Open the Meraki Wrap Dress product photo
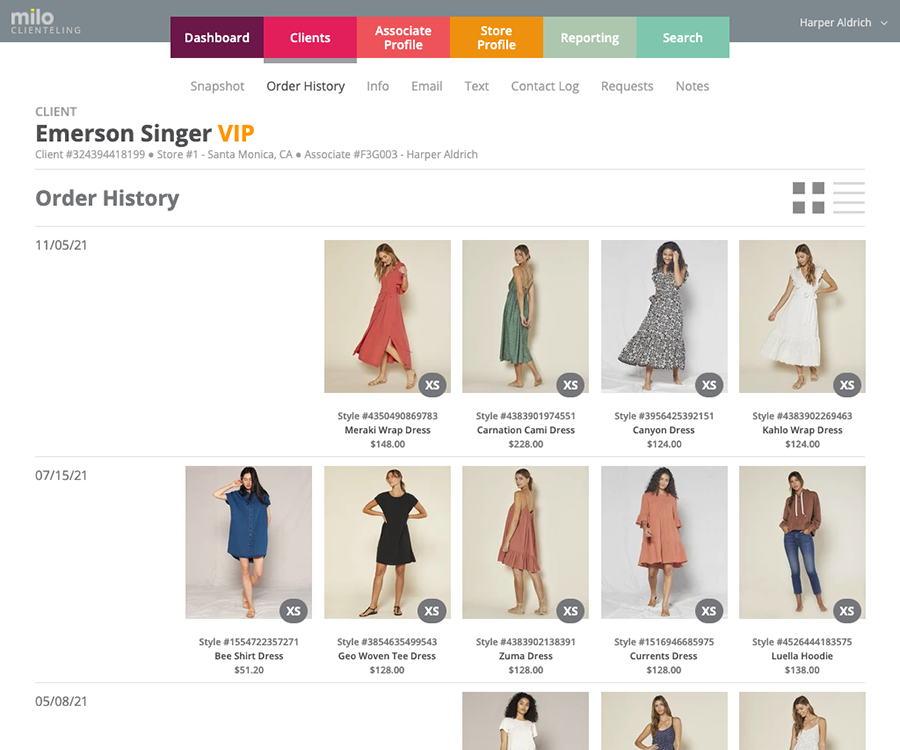Image resolution: width=900 pixels, height=750 pixels. [387, 316]
